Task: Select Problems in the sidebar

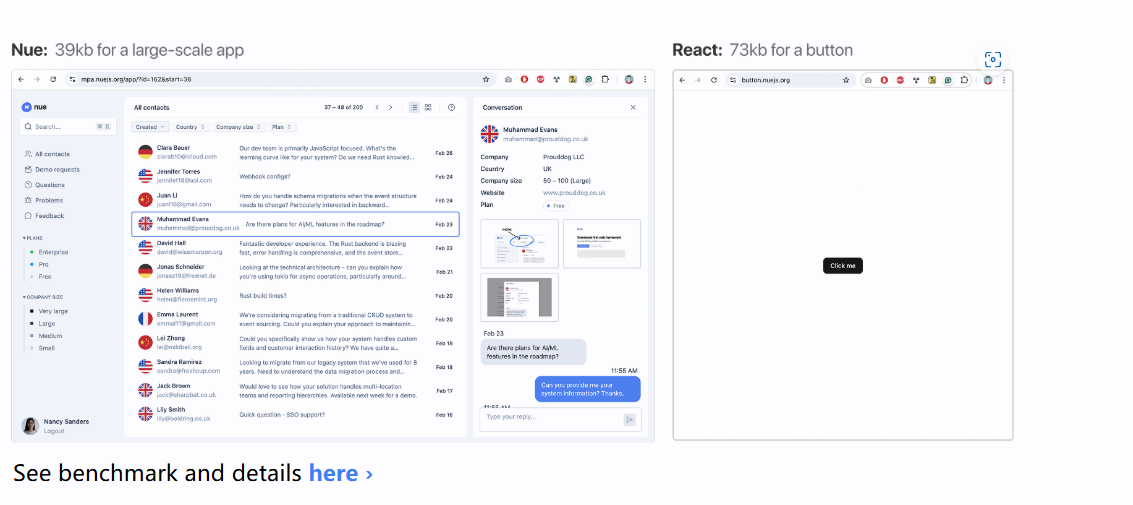Action: (x=48, y=200)
